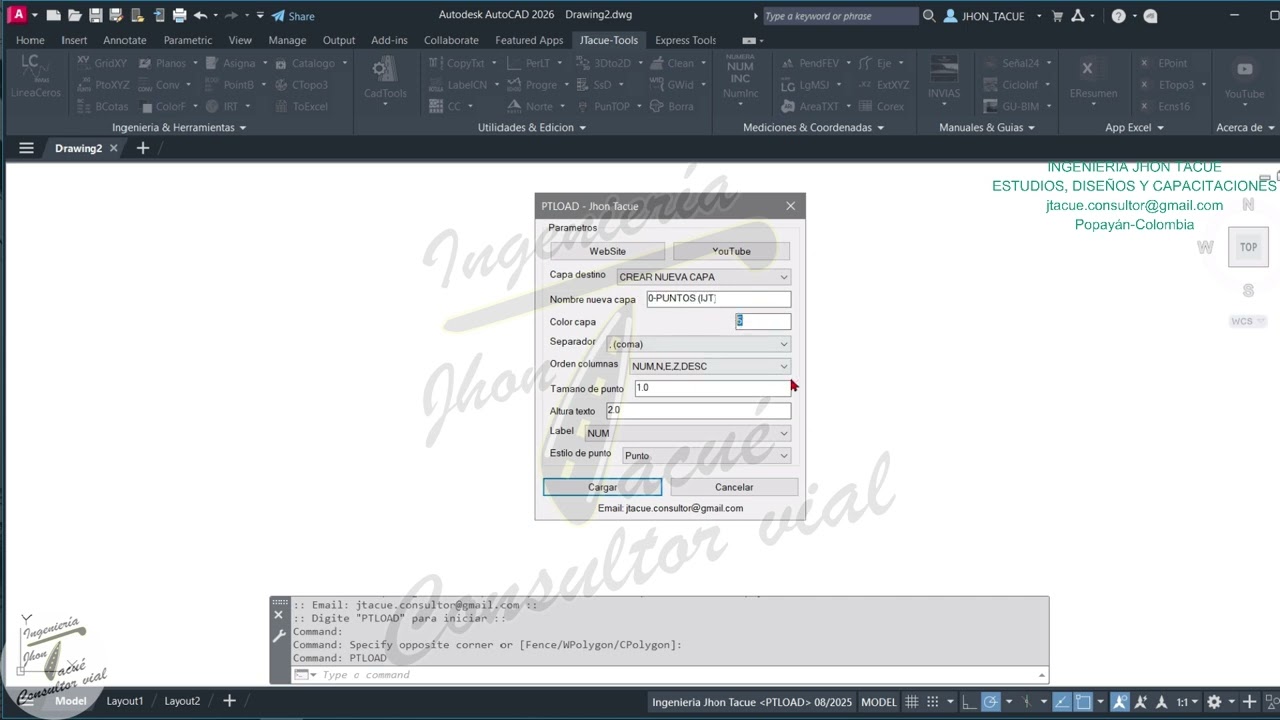Click the WebSite button in PTLOAD dialog

point(607,251)
